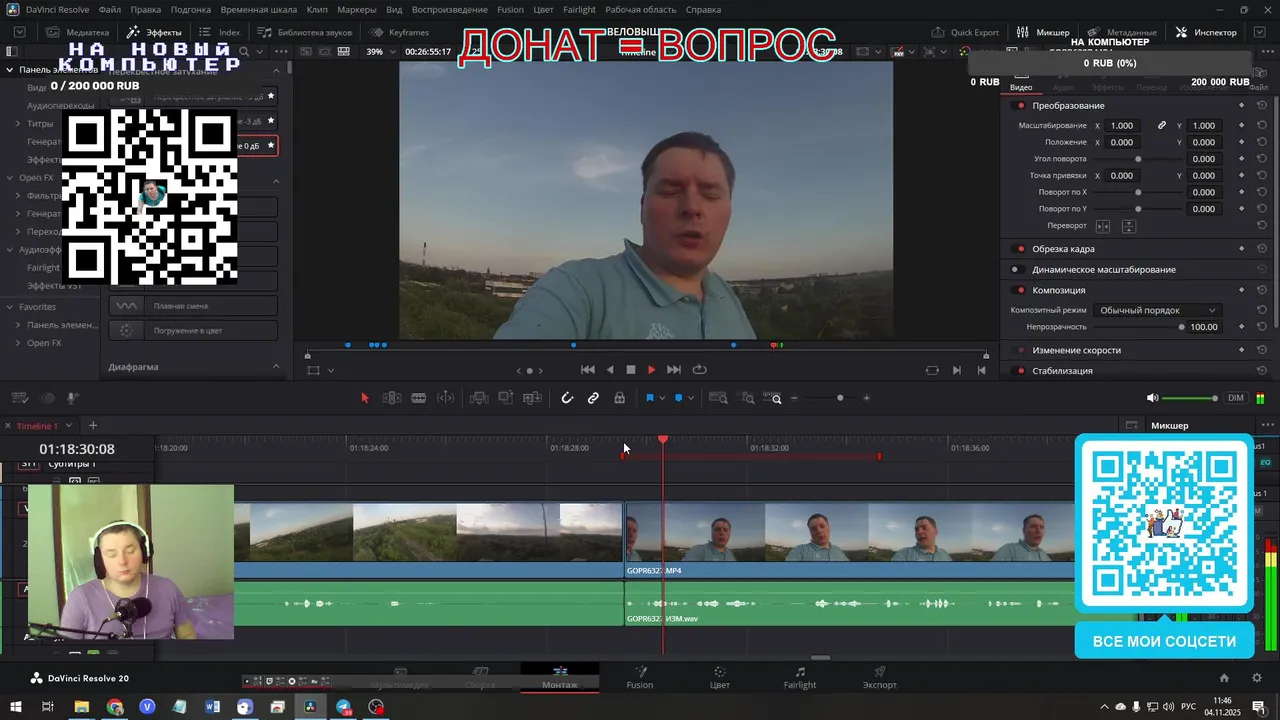Toggle Обрезка кадра enable switch

tap(1020, 249)
